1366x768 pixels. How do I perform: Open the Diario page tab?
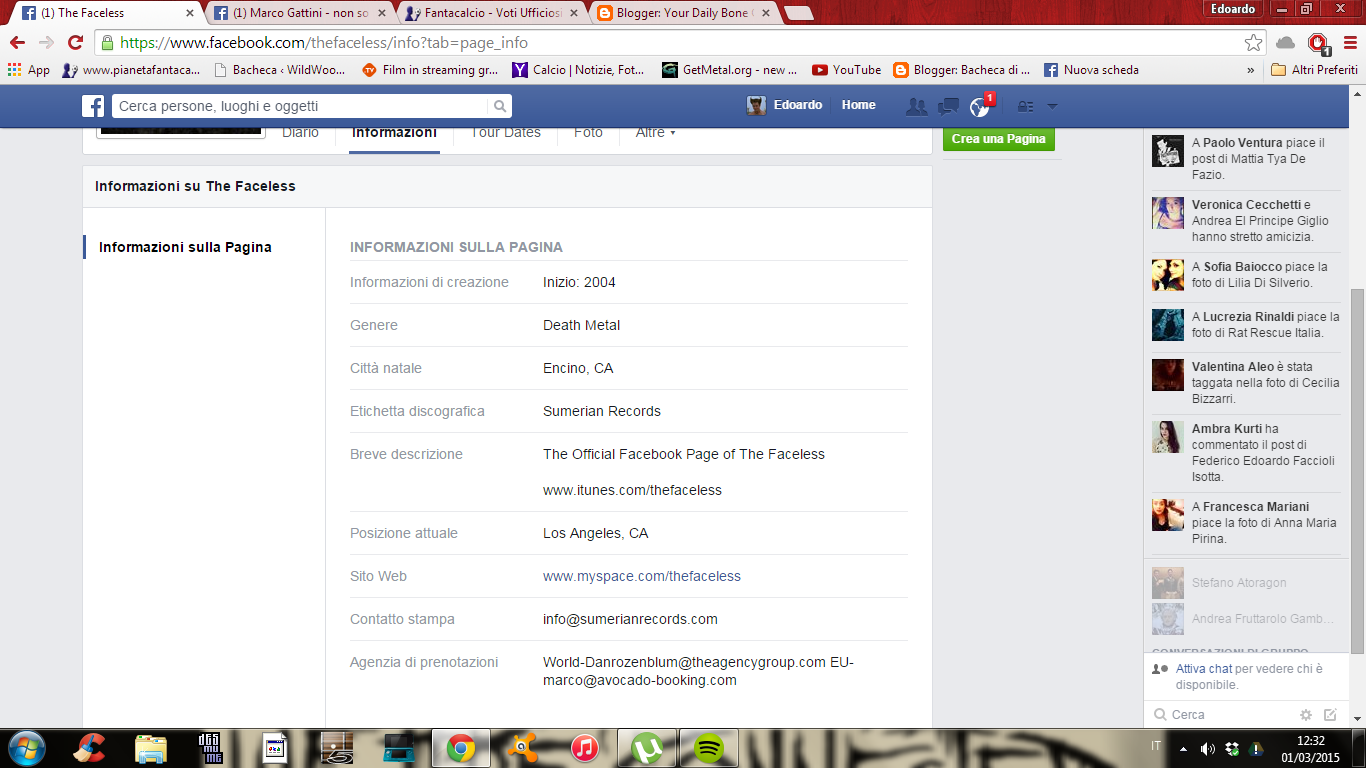click(300, 132)
